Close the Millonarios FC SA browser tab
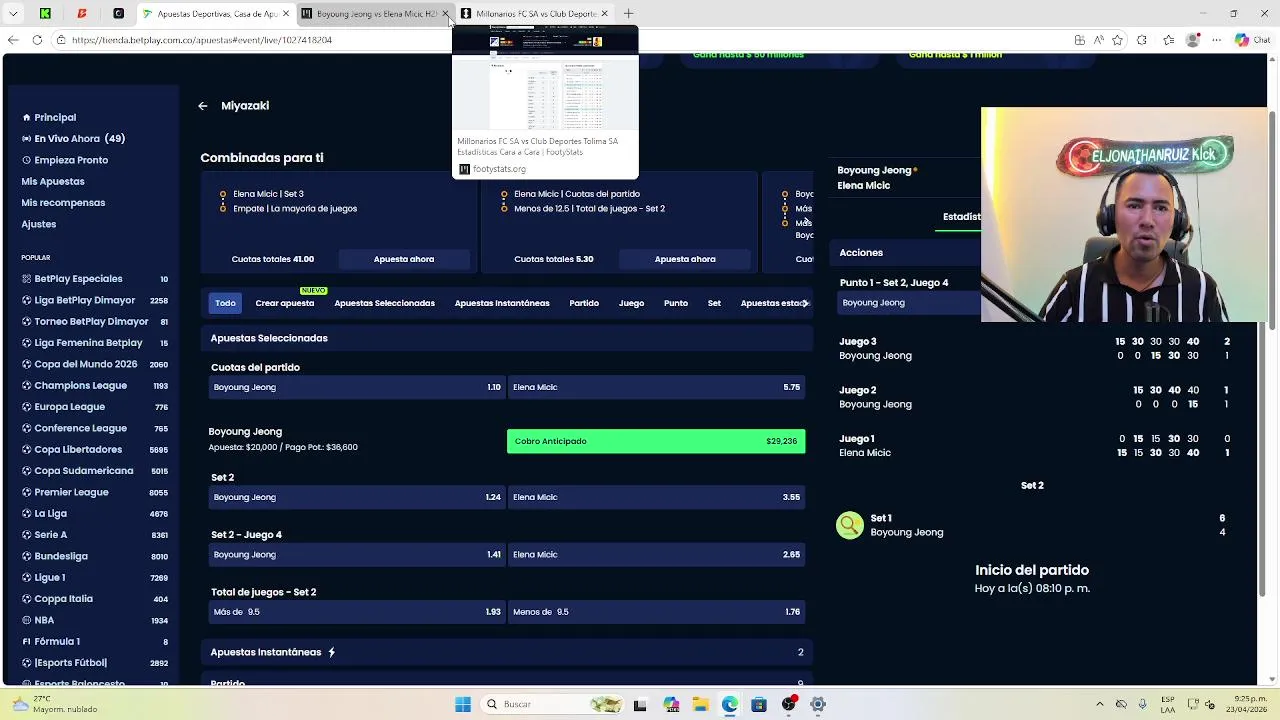The width and height of the screenshot is (1280, 720). pos(604,13)
